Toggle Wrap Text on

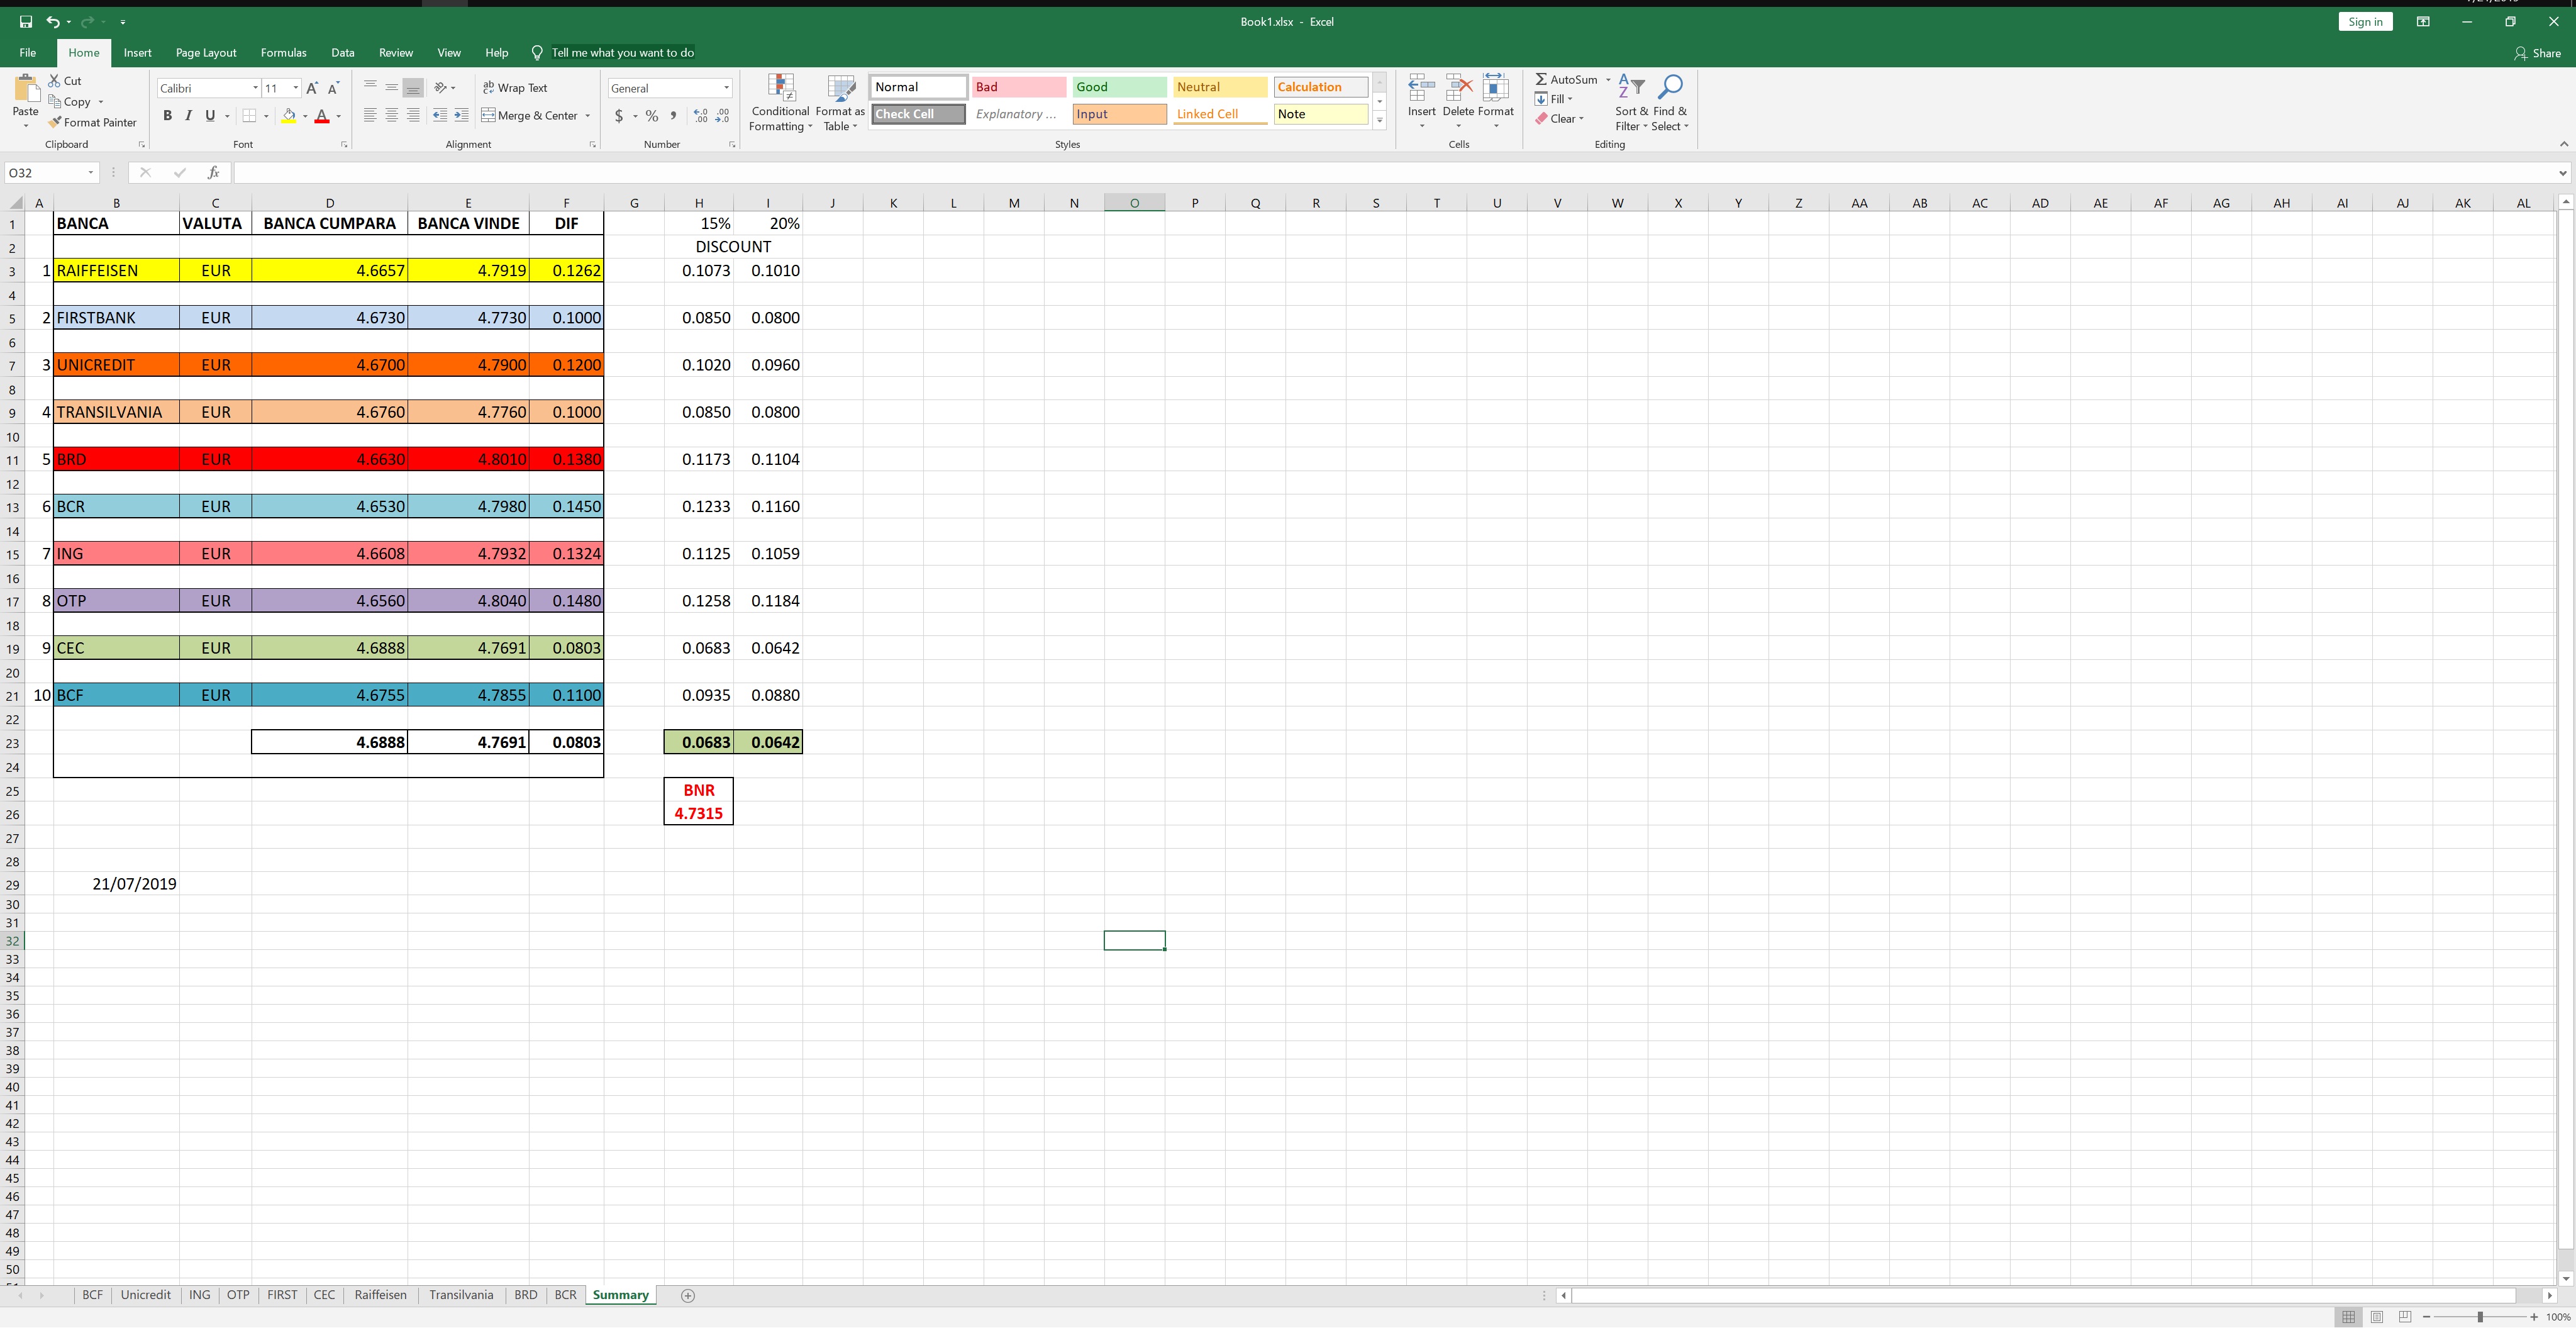click(515, 88)
